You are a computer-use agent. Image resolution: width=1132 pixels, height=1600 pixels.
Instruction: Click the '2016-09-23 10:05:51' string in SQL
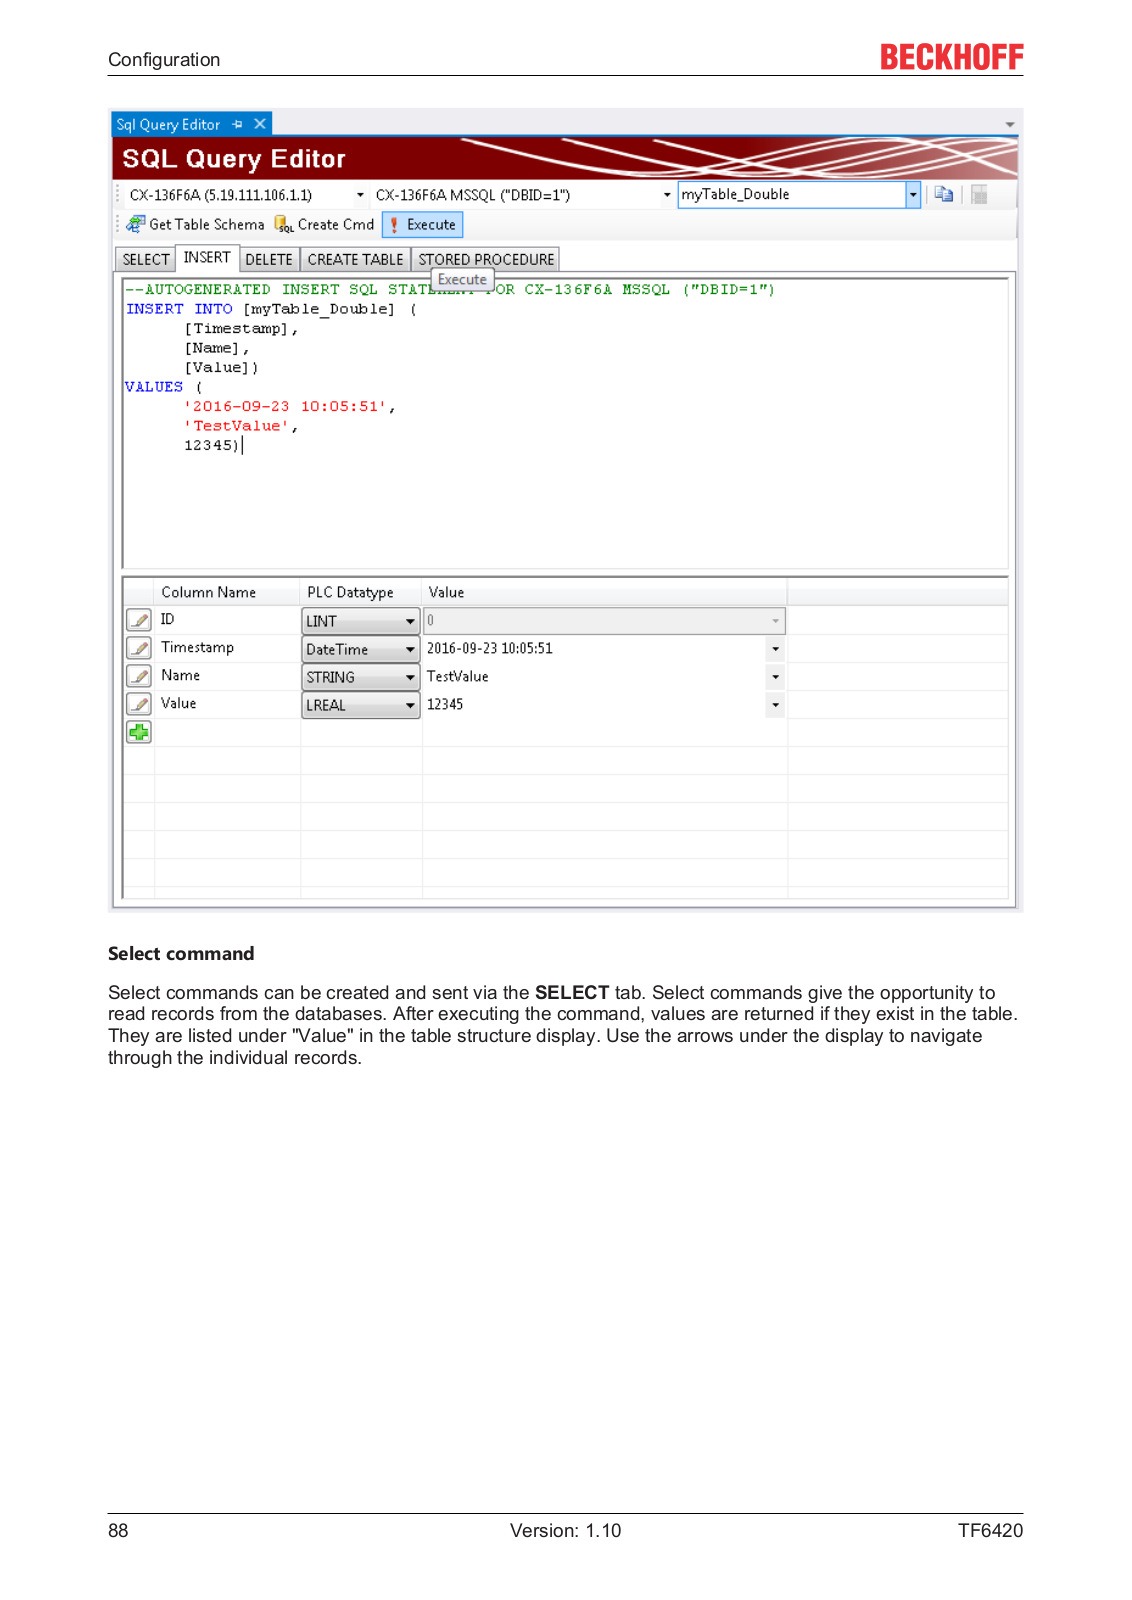286,406
